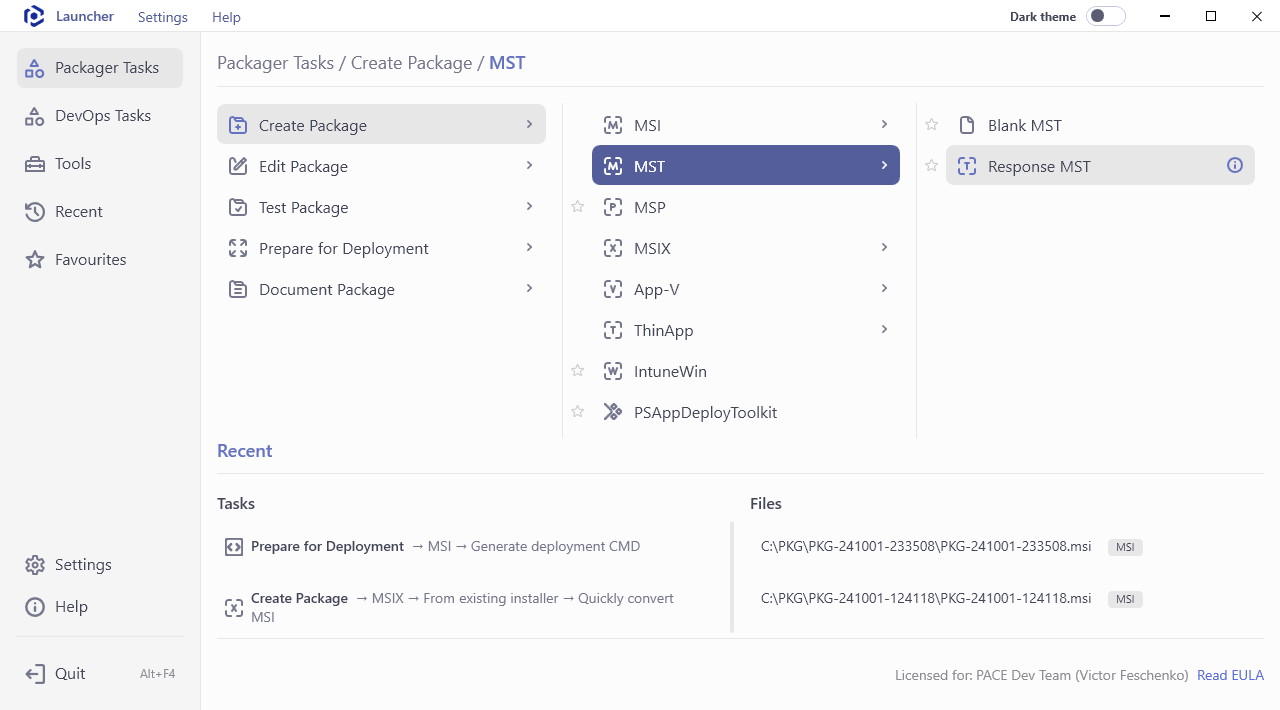
Task: Click the Packager Tasks sidebar icon
Action: 35,68
